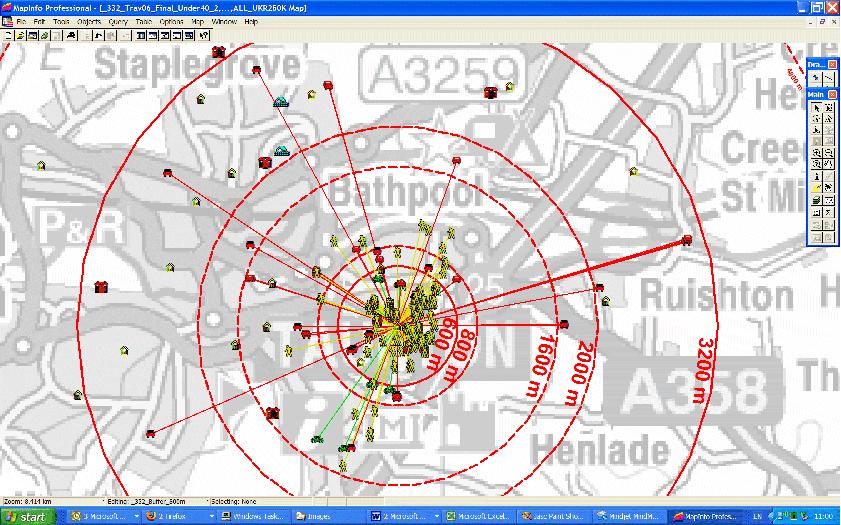
Task: Expand the 2 Microsoft Word group arrow
Action: pyautogui.click(x=437, y=516)
